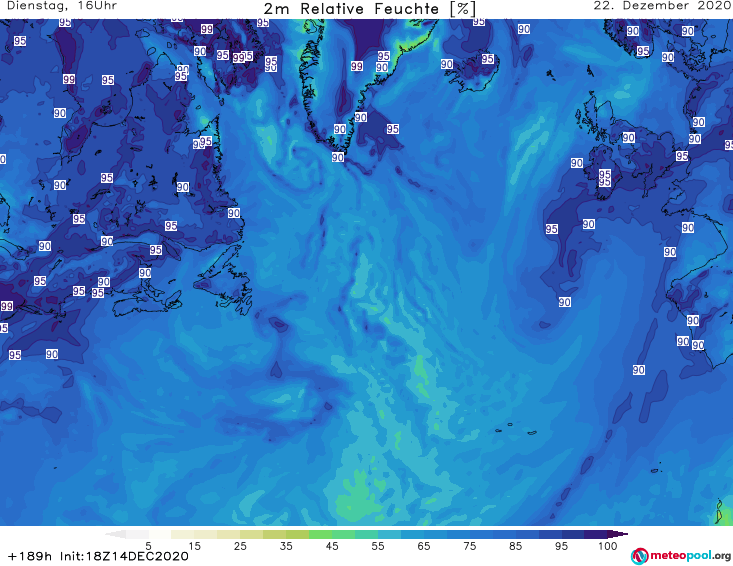This screenshot has height=566, width=733.
Task: Click the legend value '55'
Action: (x=377, y=545)
